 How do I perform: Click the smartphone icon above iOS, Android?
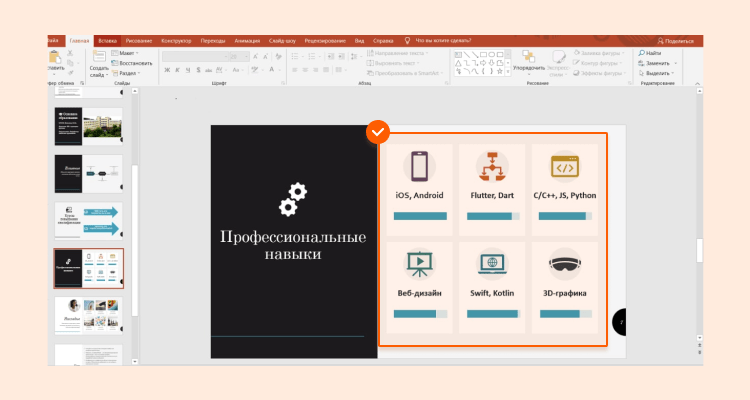[x=420, y=165]
